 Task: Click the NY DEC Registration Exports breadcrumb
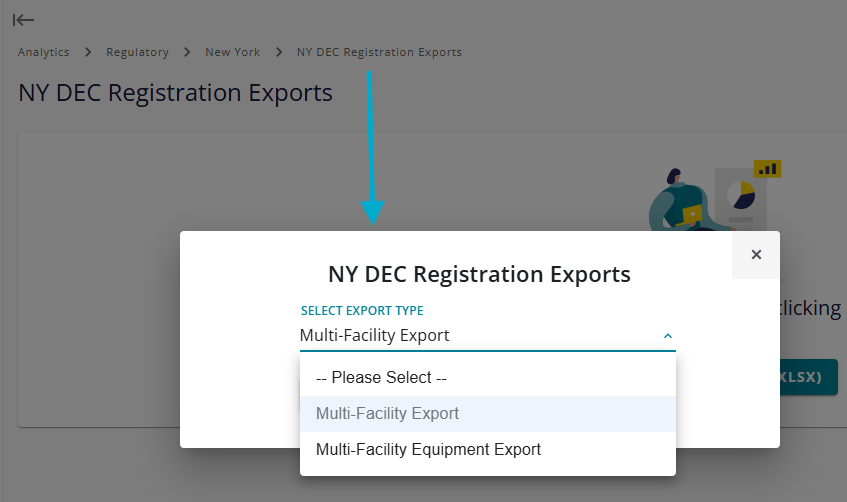[x=379, y=52]
